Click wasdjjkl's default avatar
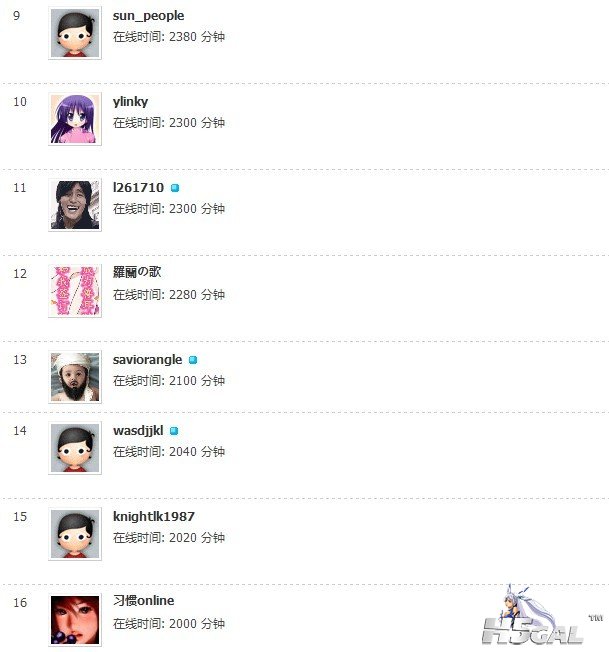Image resolution: width=609 pixels, height=652 pixels. pos(75,448)
